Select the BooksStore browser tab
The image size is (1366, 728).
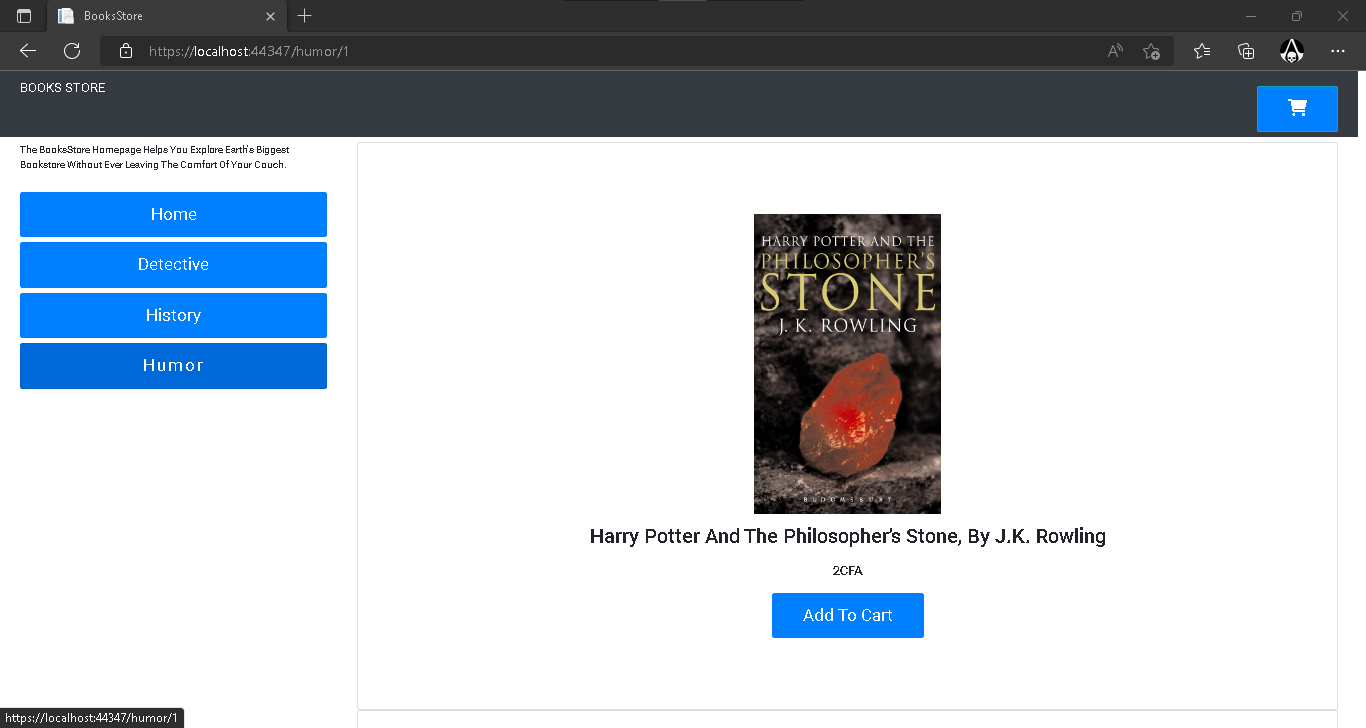coord(167,16)
